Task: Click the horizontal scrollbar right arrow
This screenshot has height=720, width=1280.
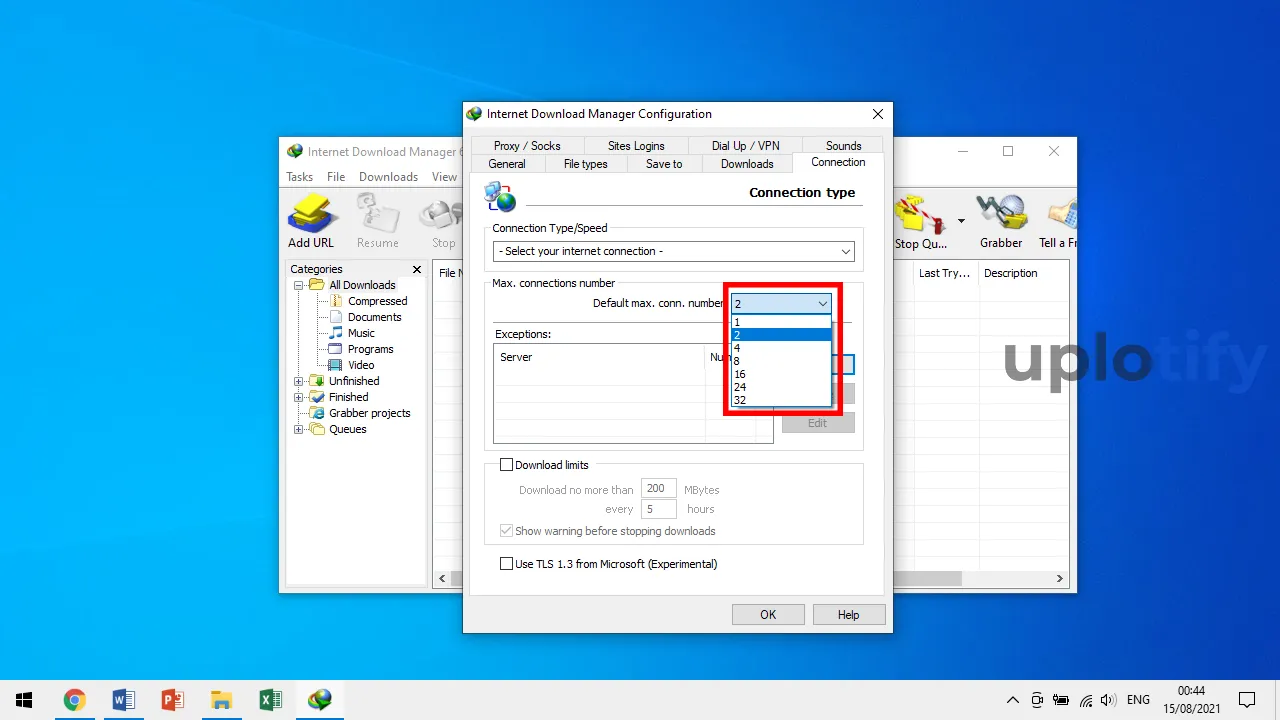Action: pyautogui.click(x=1060, y=579)
